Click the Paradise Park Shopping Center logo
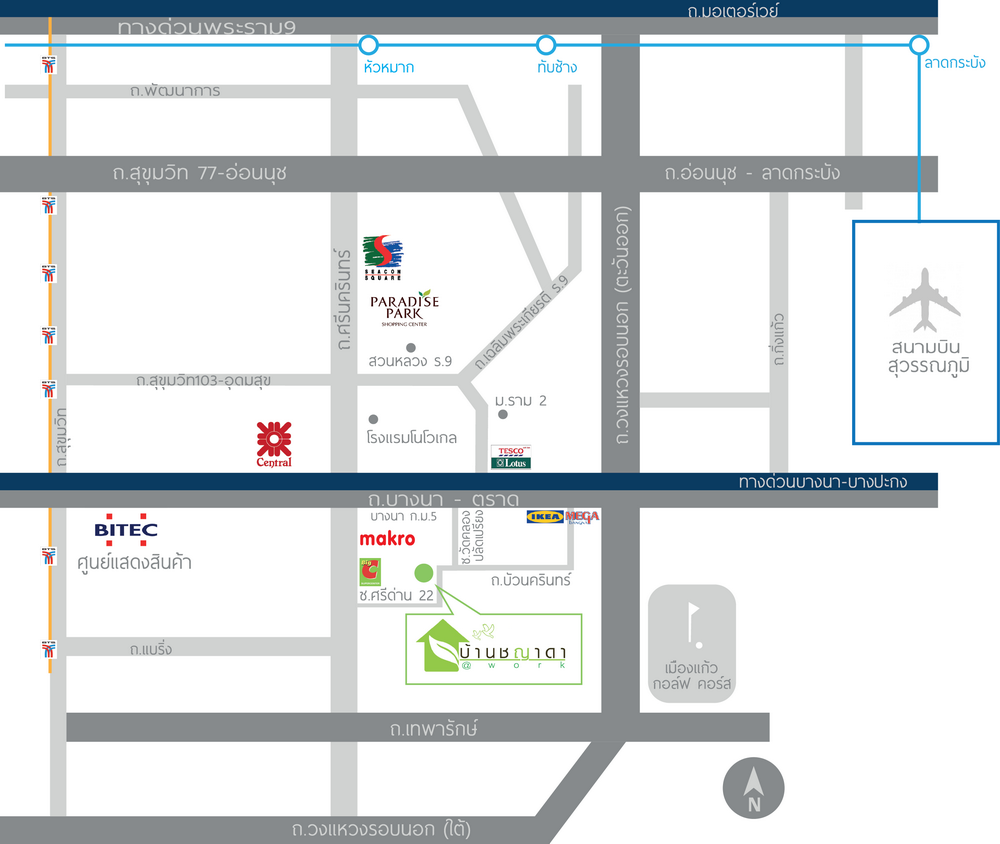The width and height of the screenshot is (1000, 844). pos(404,309)
